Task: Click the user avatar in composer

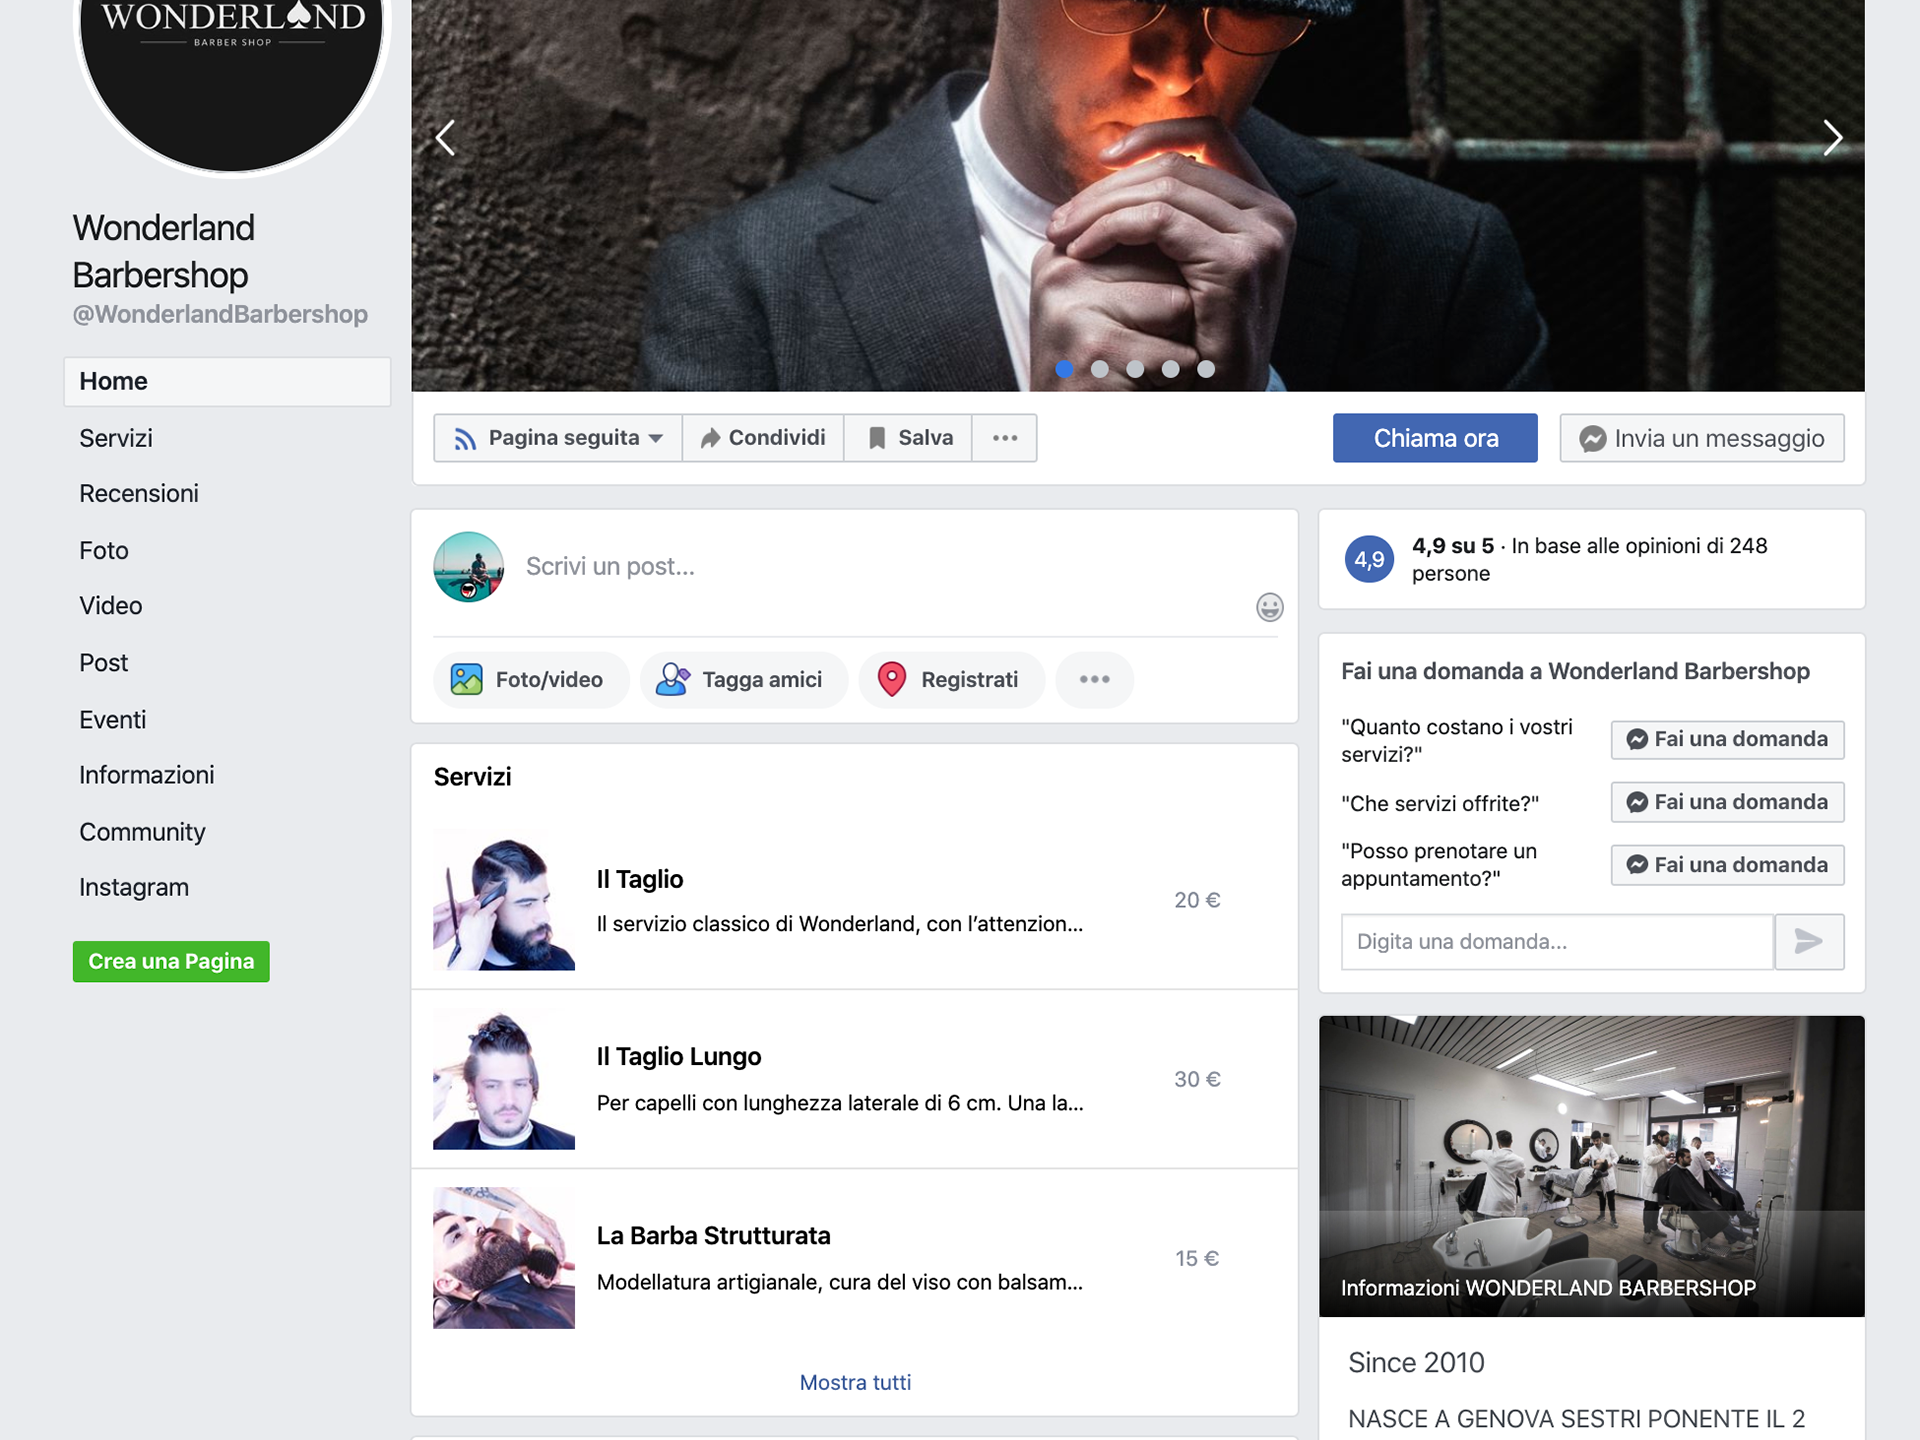Action: coord(468,566)
